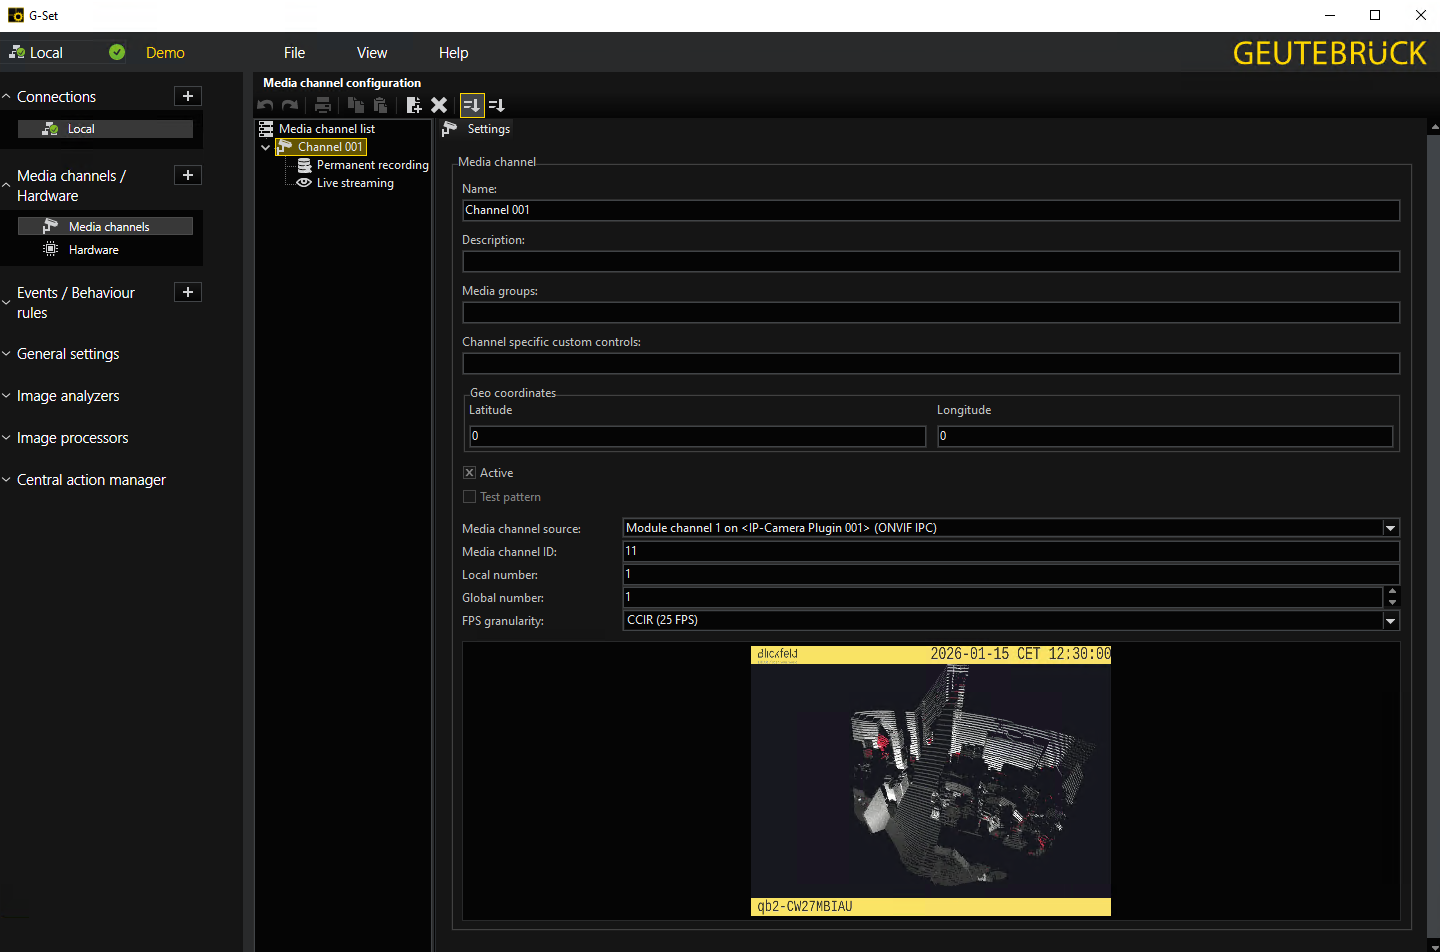Viewport: 1440px width, 952px height.
Task: Select the Permanent recording database item
Action: 372,165
